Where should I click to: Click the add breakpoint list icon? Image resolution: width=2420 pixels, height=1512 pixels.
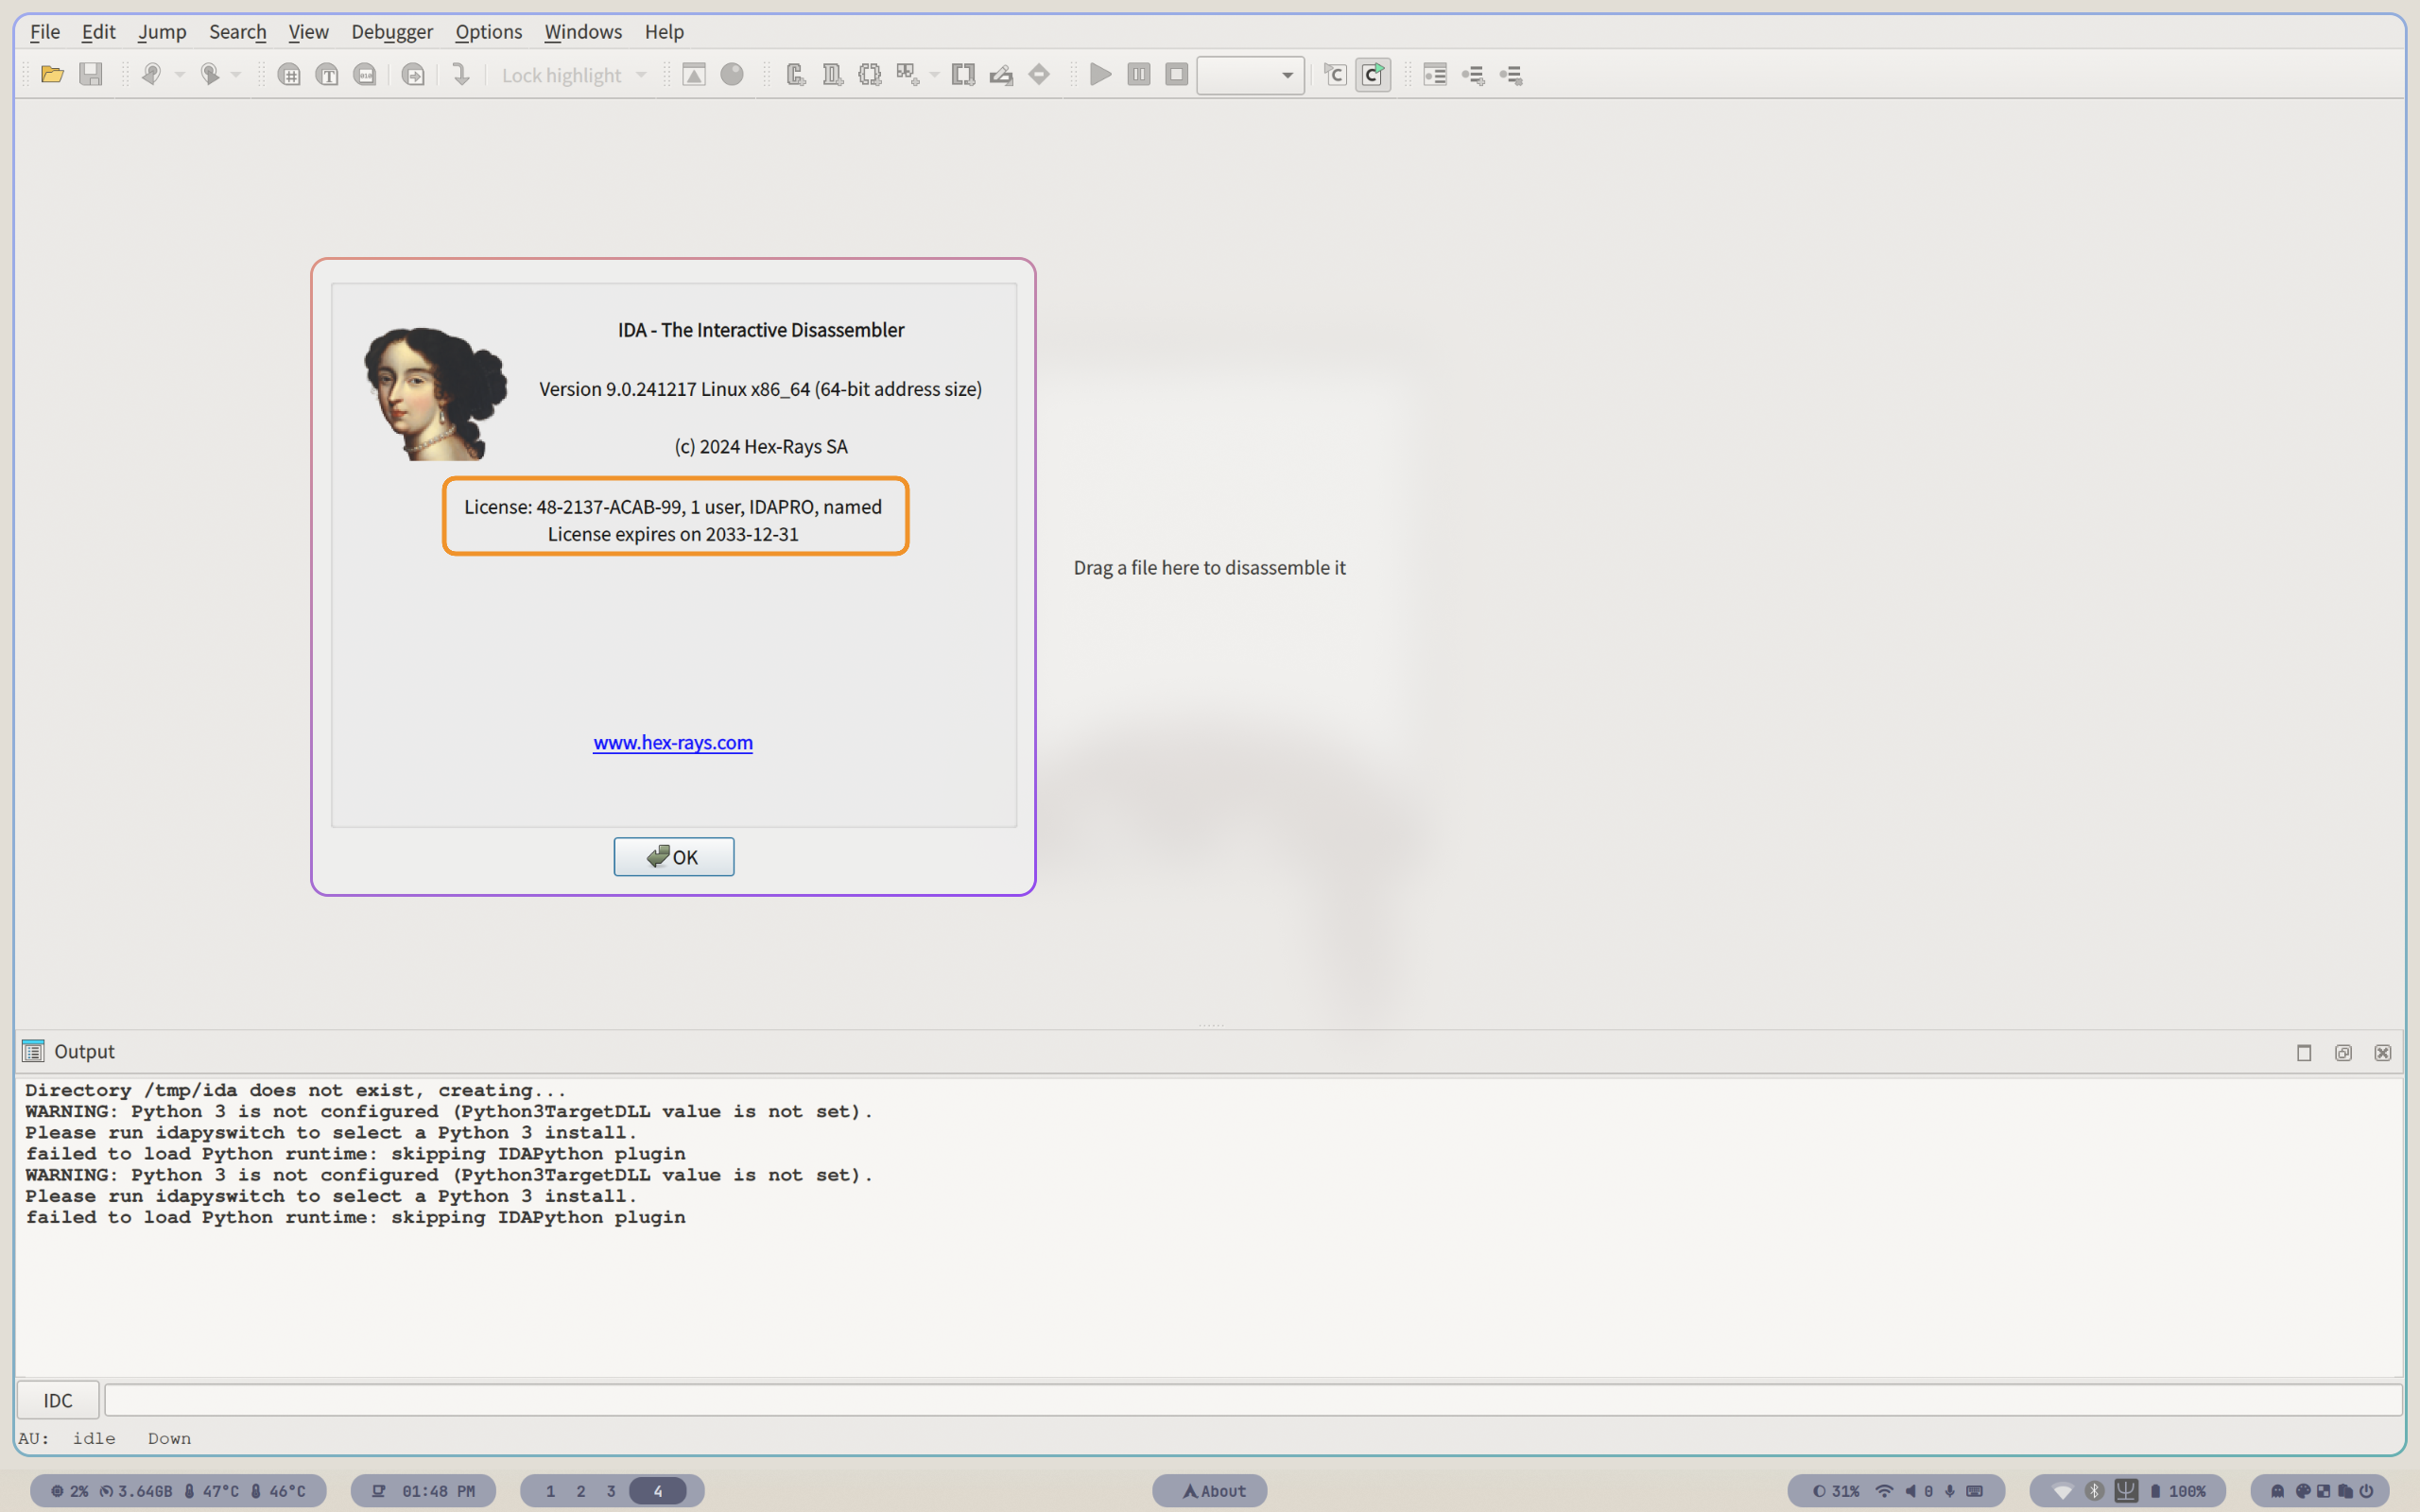(1473, 74)
